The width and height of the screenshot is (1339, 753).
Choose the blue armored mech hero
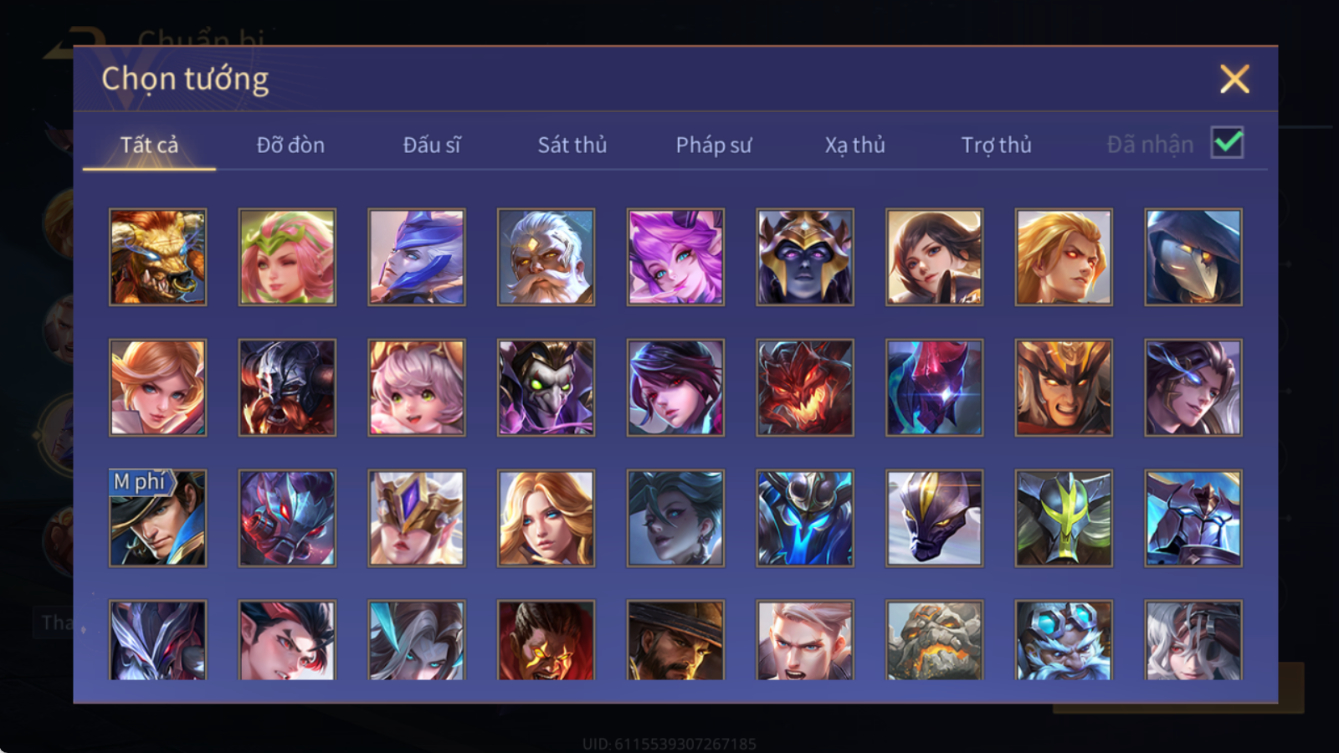[805, 518]
